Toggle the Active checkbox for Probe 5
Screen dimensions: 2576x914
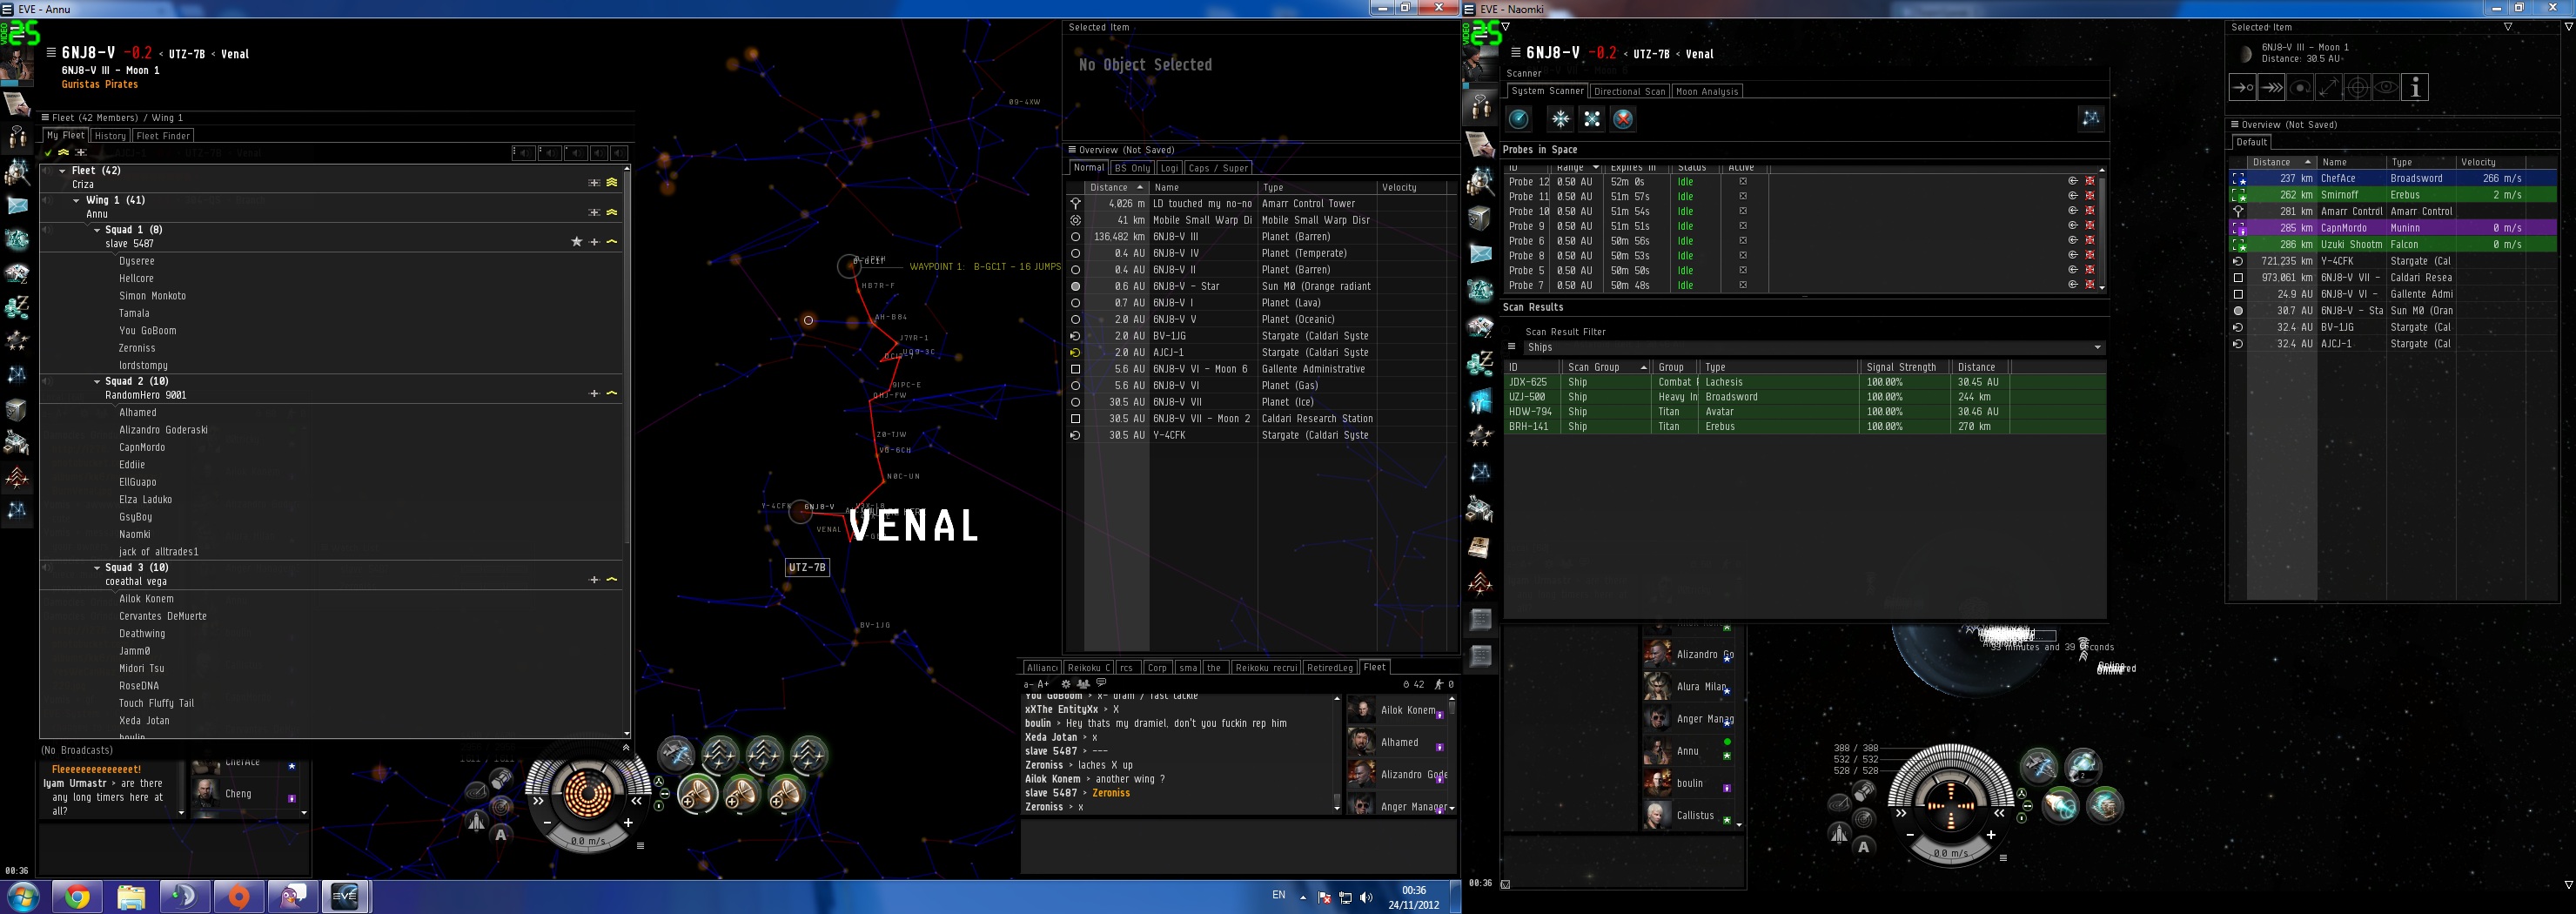coord(1743,270)
